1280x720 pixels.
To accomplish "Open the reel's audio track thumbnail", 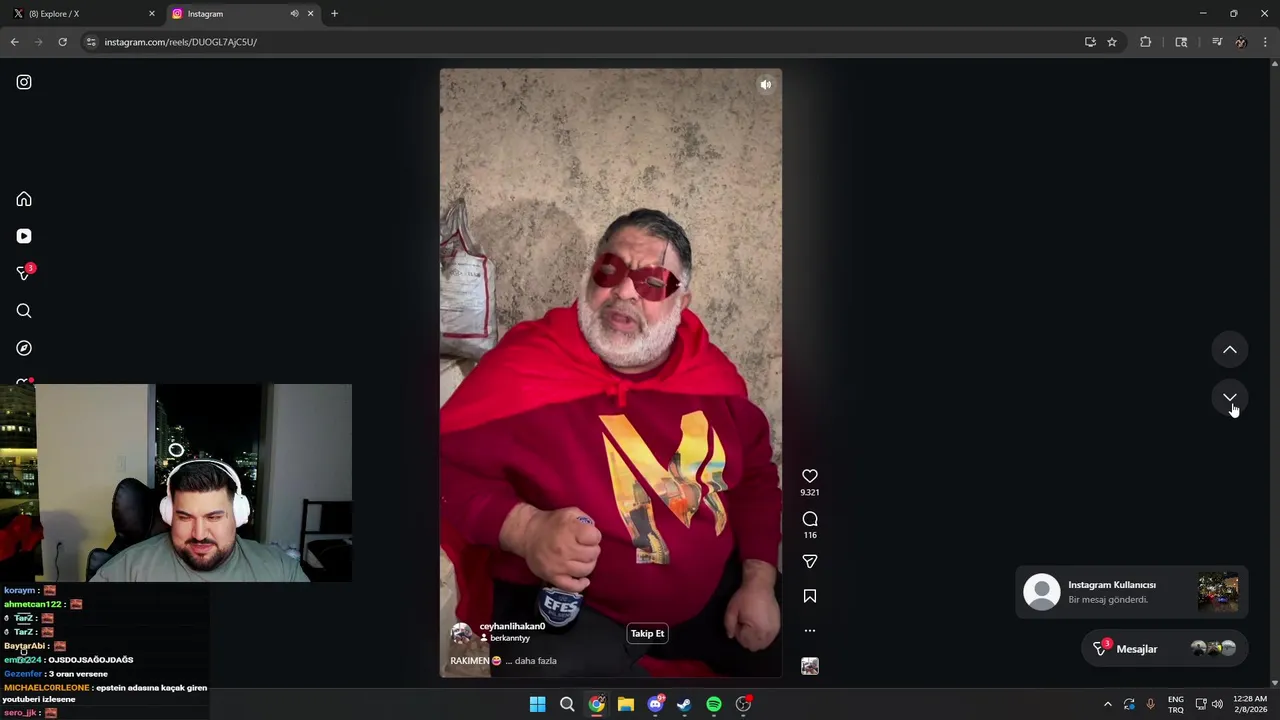I will click(x=810, y=666).
